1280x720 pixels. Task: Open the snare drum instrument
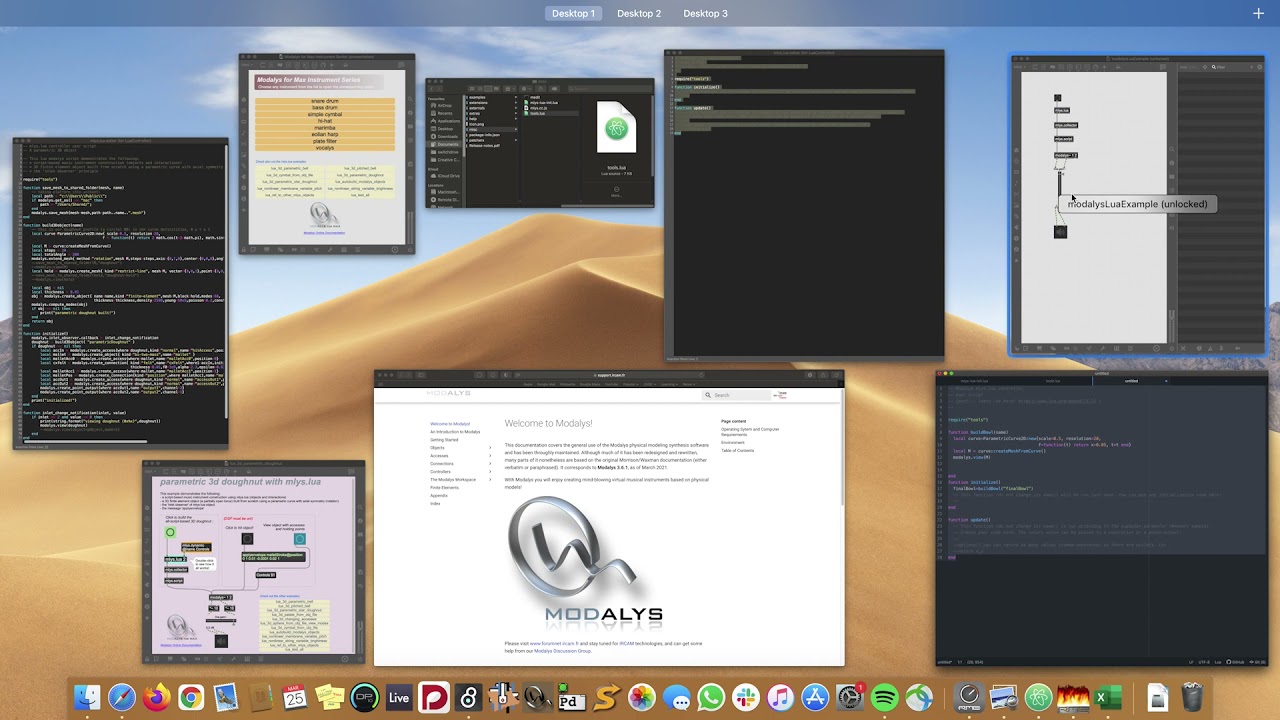pos(325,101)
